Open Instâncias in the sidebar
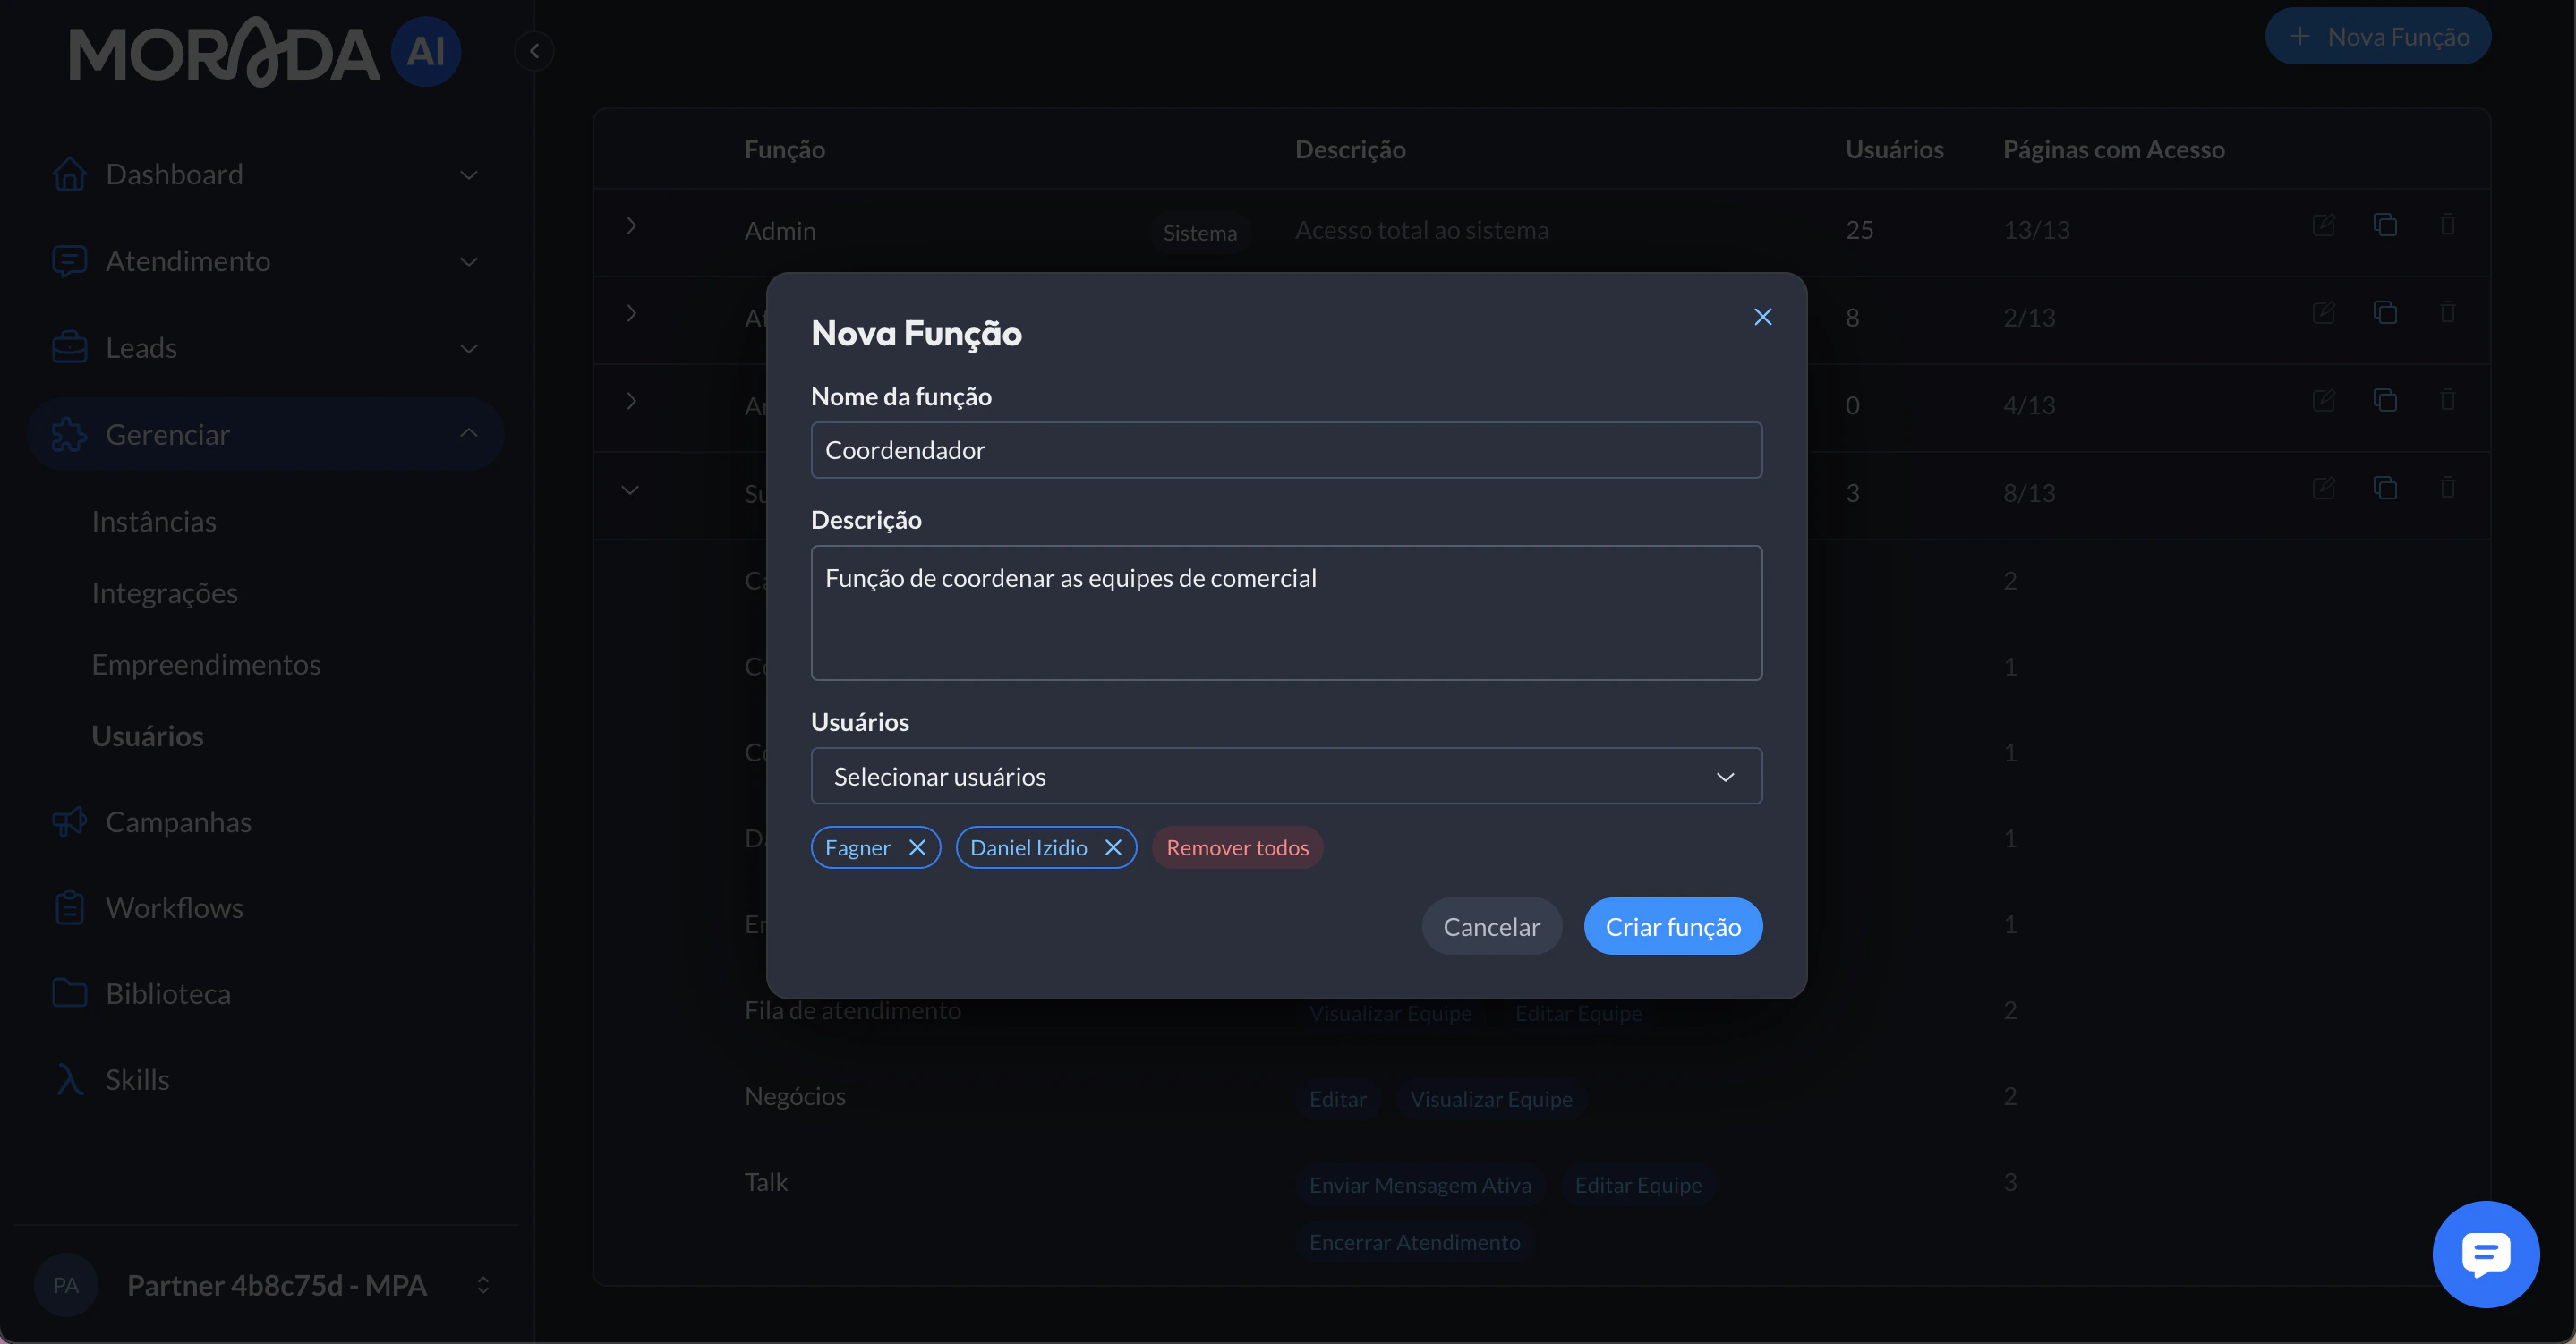The width and height of the screenshot is (2576, 1344). tap(154, 521)
